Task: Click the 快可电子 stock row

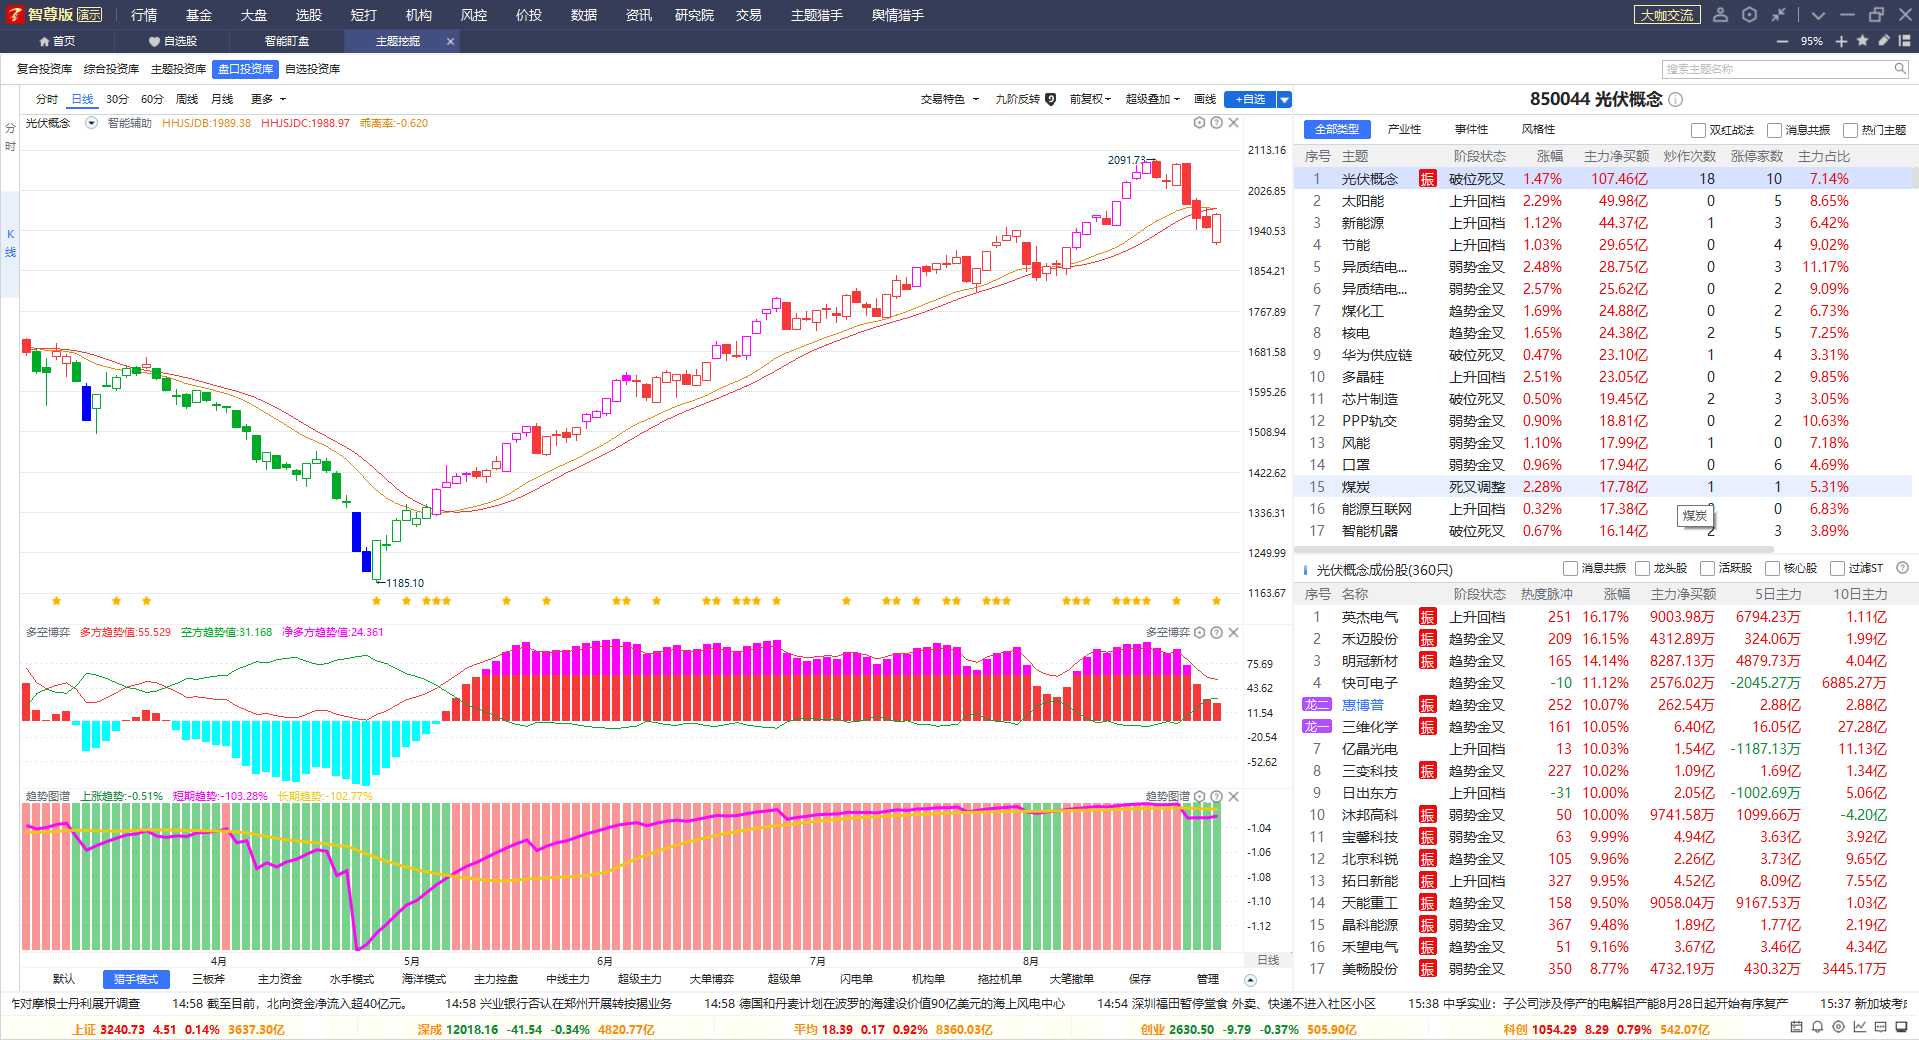Action: [1605, 683]
